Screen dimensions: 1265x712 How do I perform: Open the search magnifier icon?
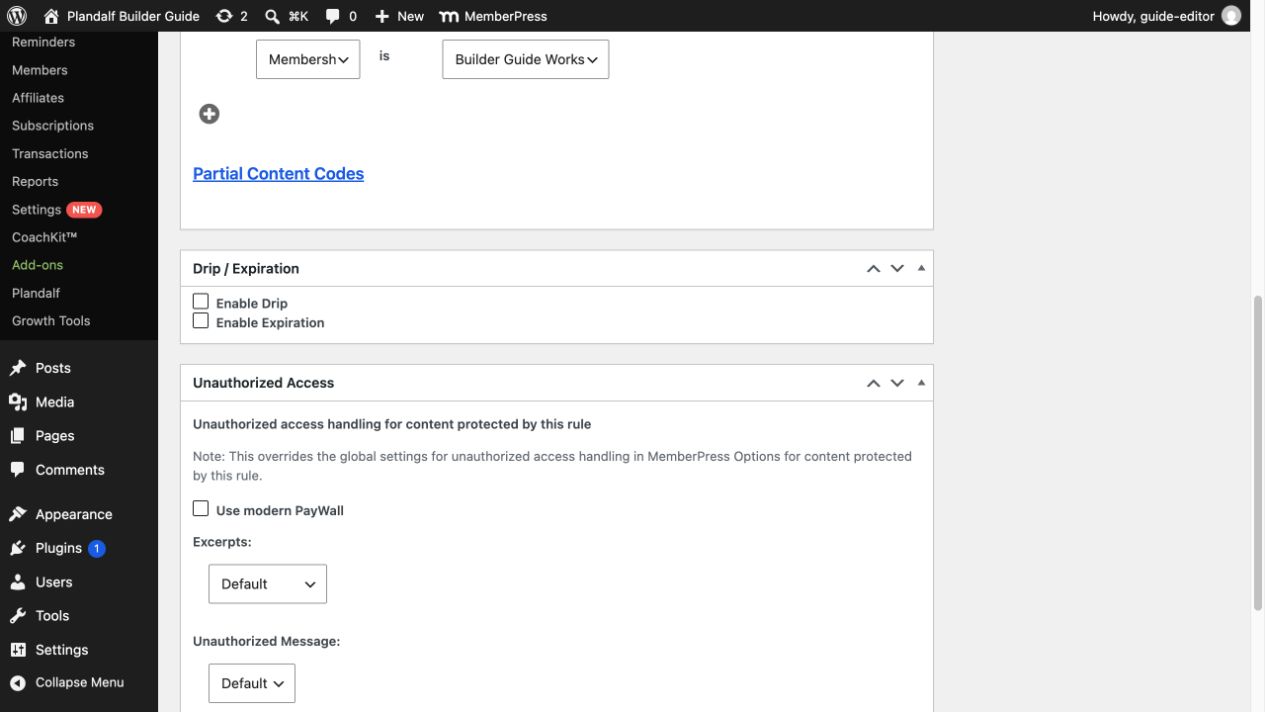coord(272,16)
